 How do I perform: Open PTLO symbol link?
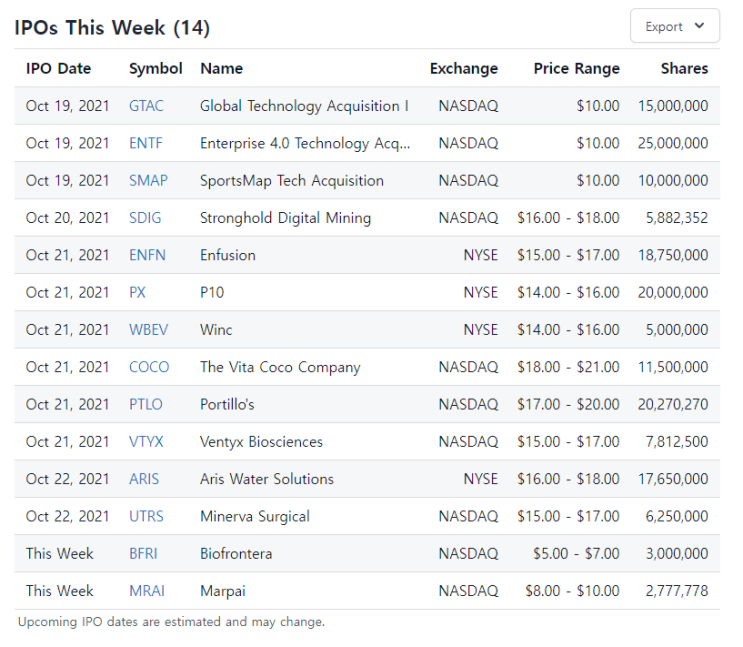[x=145, y=405]
